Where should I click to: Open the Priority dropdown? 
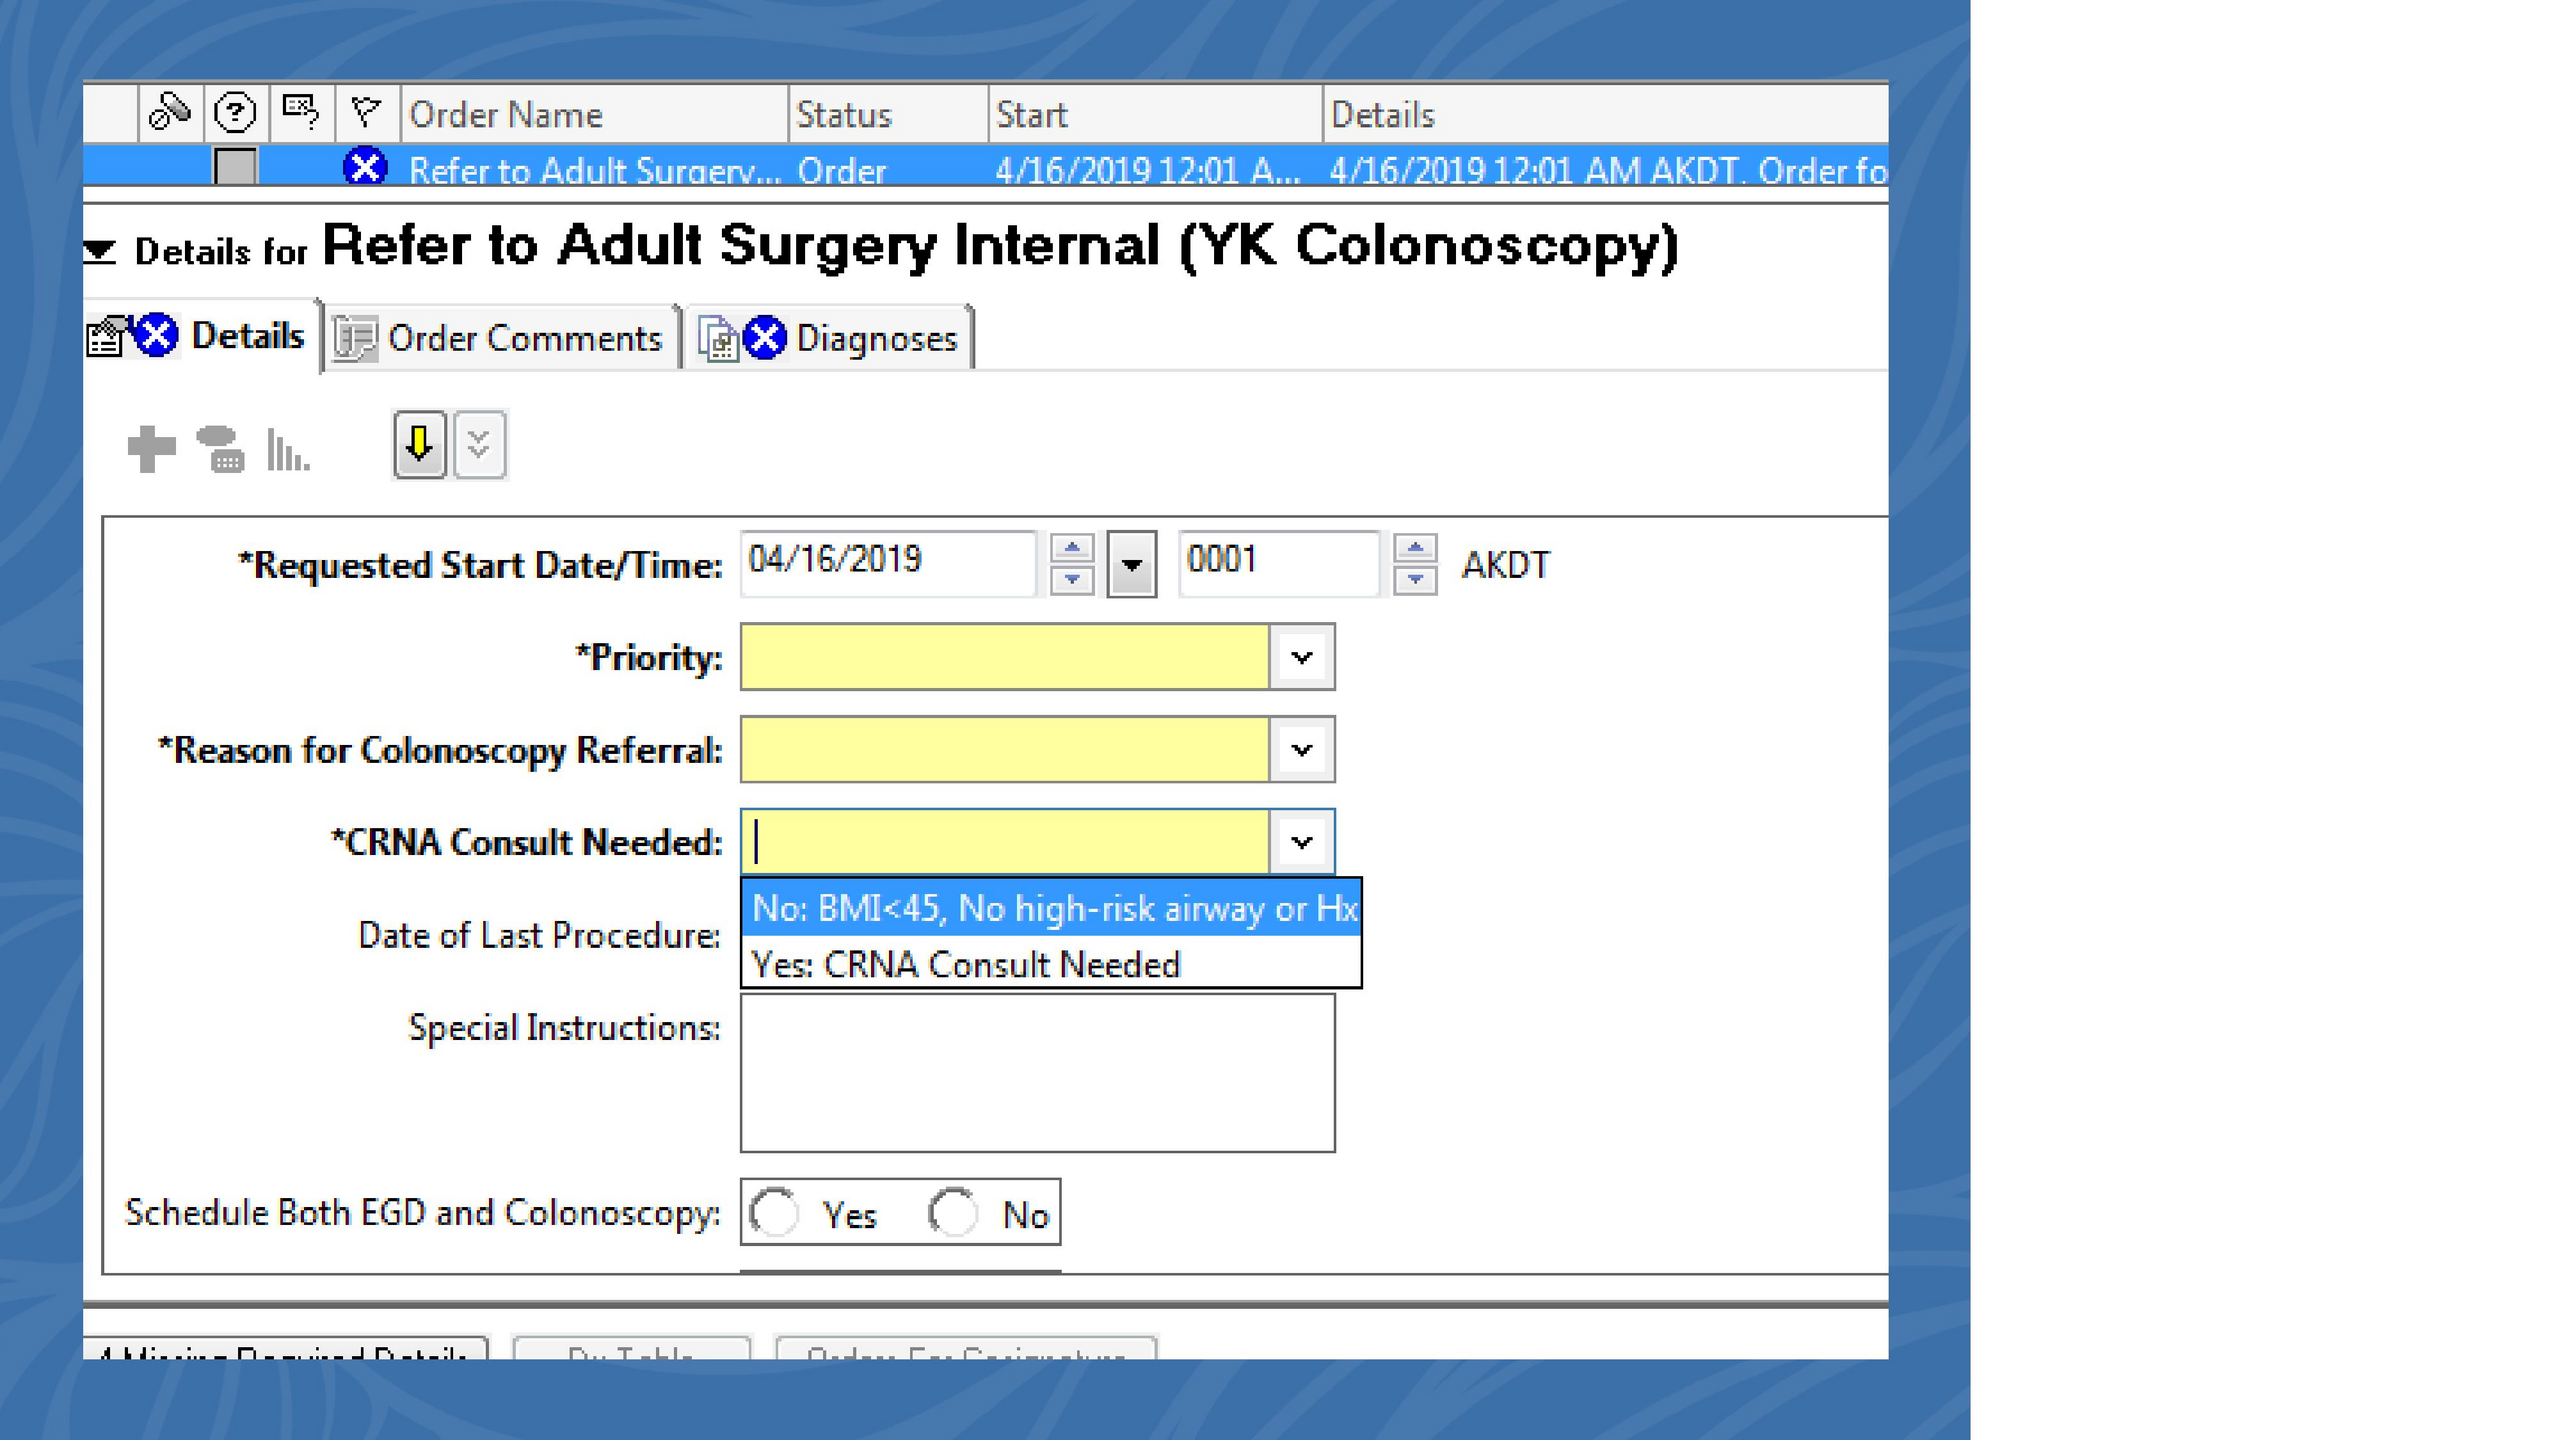click(1301, 658)
